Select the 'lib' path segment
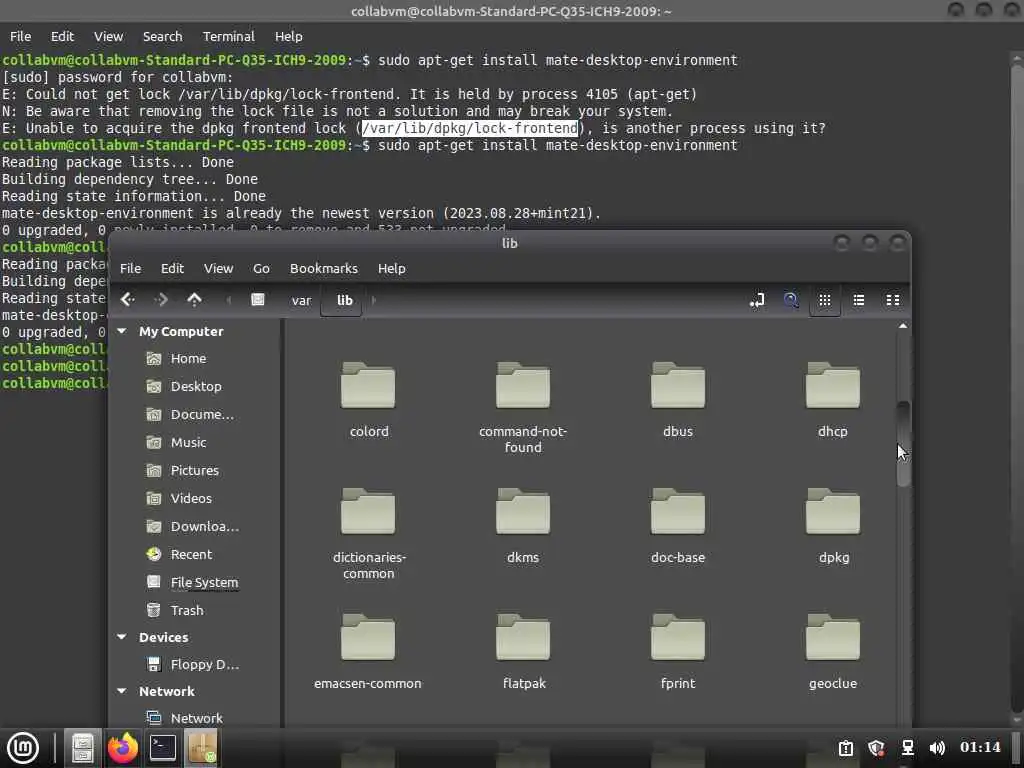The width and height of the screenshot is (1024, 768). (x=344, y=300)
